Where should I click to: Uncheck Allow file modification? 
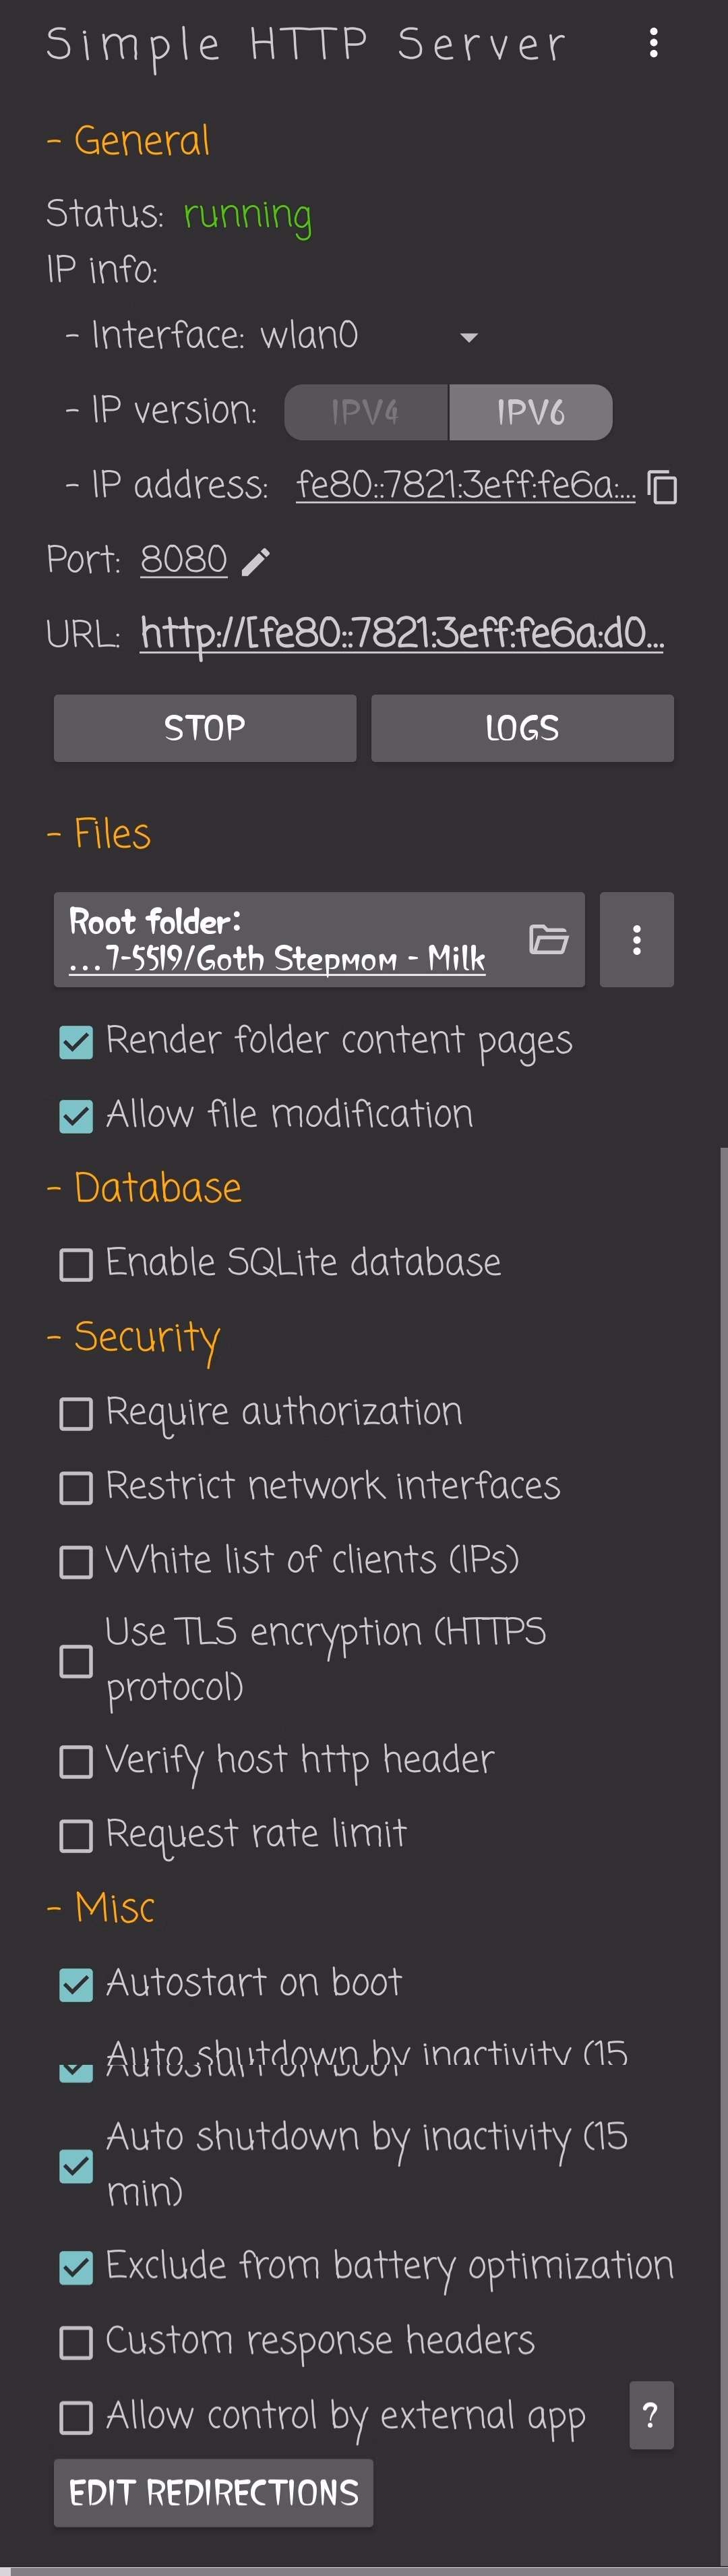click(76, 1116)
